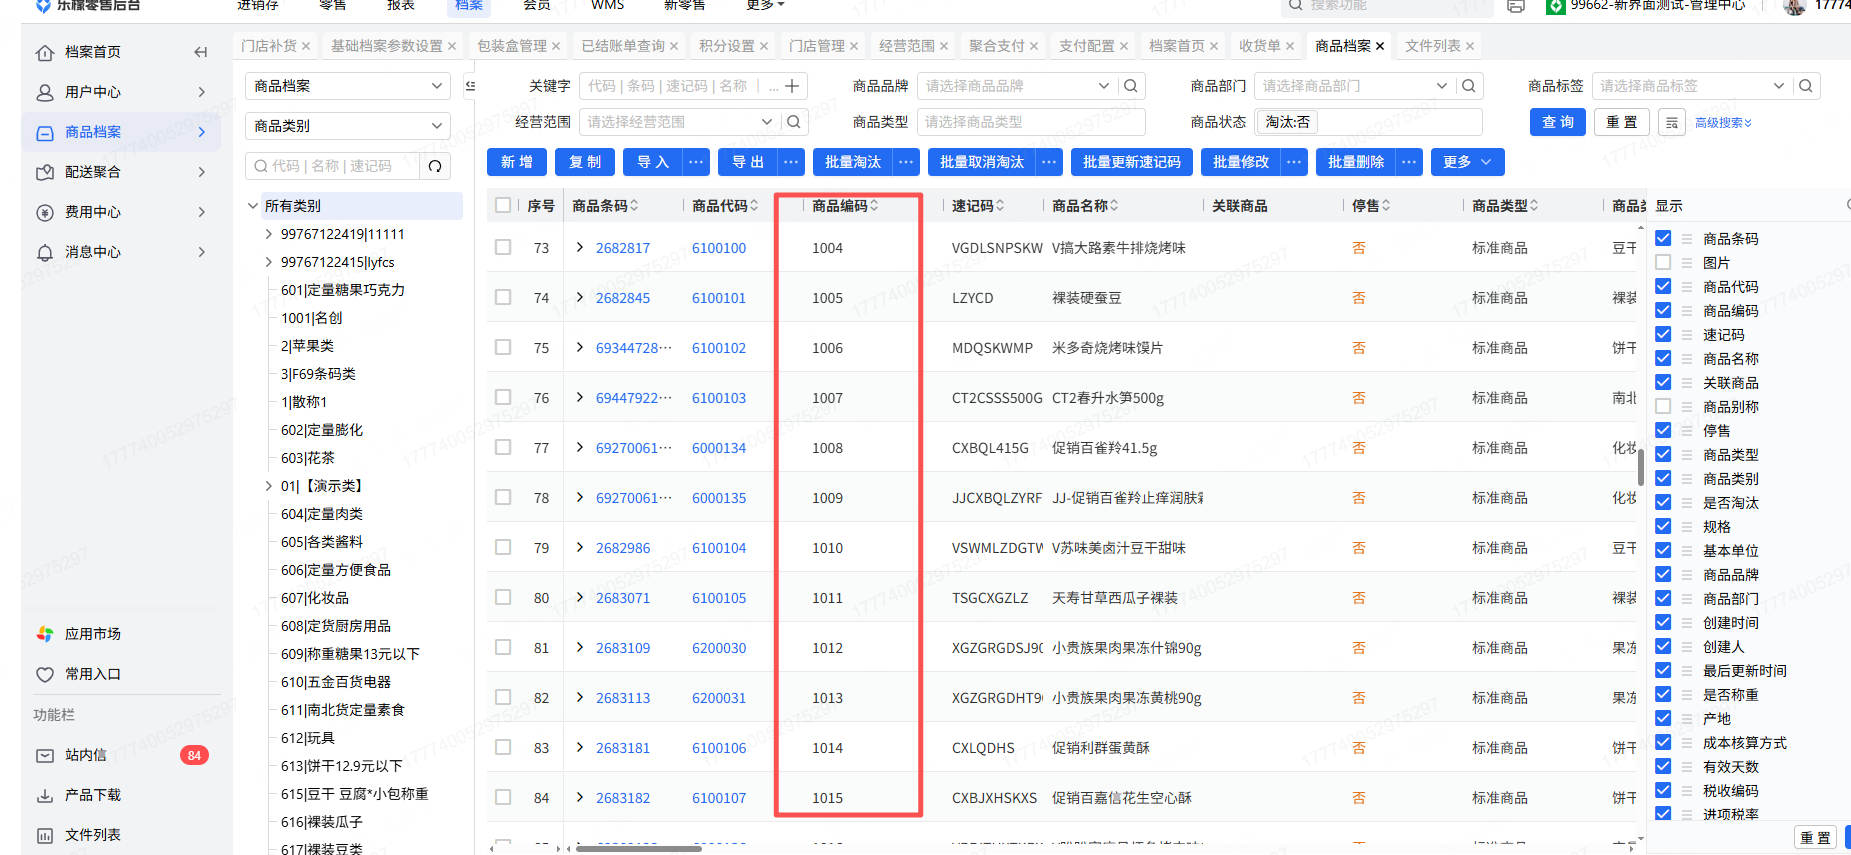1851x855 pixels.
Task: Click the 消息中心 bell icon
Action: pyautogui.click(x=45, y=252)
